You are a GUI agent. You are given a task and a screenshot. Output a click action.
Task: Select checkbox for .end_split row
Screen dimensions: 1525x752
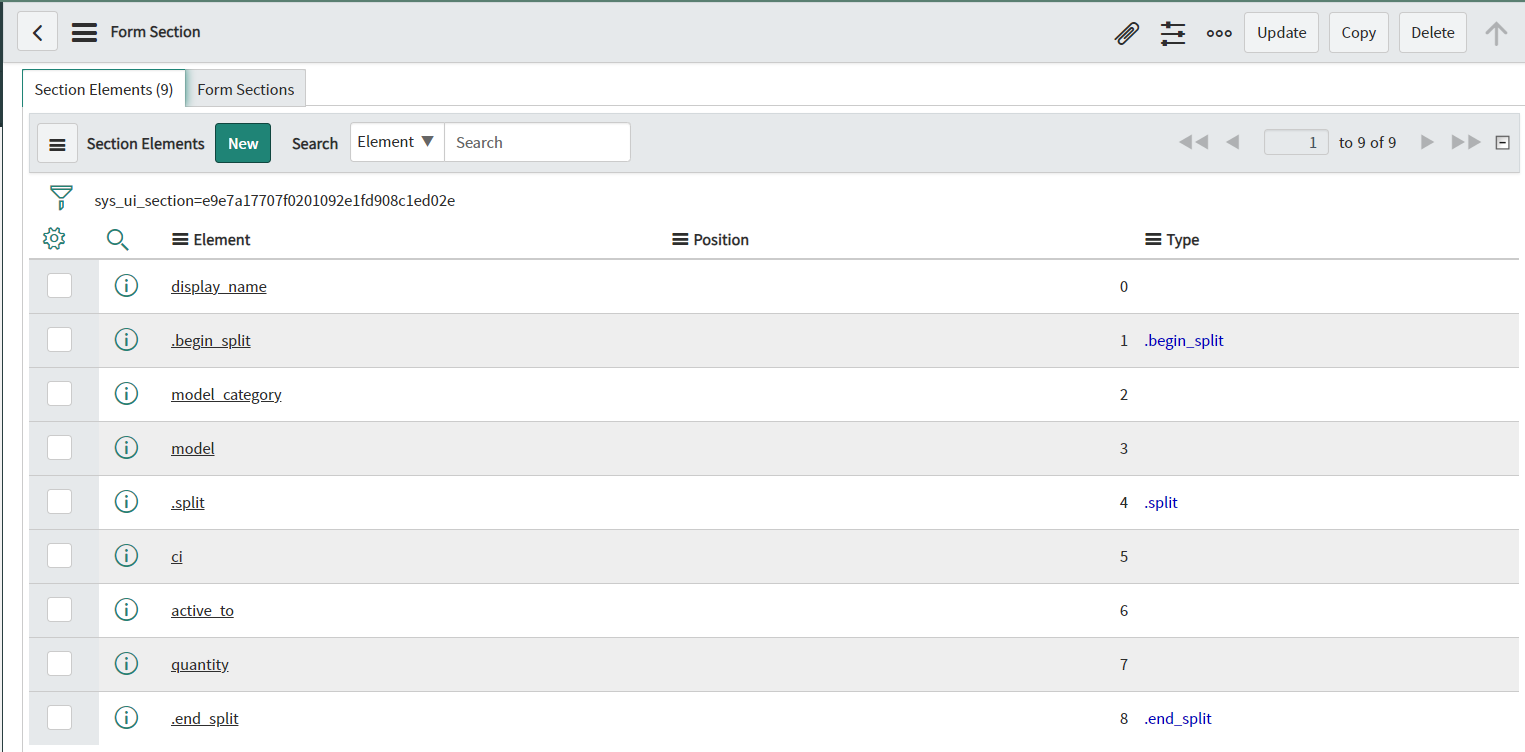[x=59, y=718]
